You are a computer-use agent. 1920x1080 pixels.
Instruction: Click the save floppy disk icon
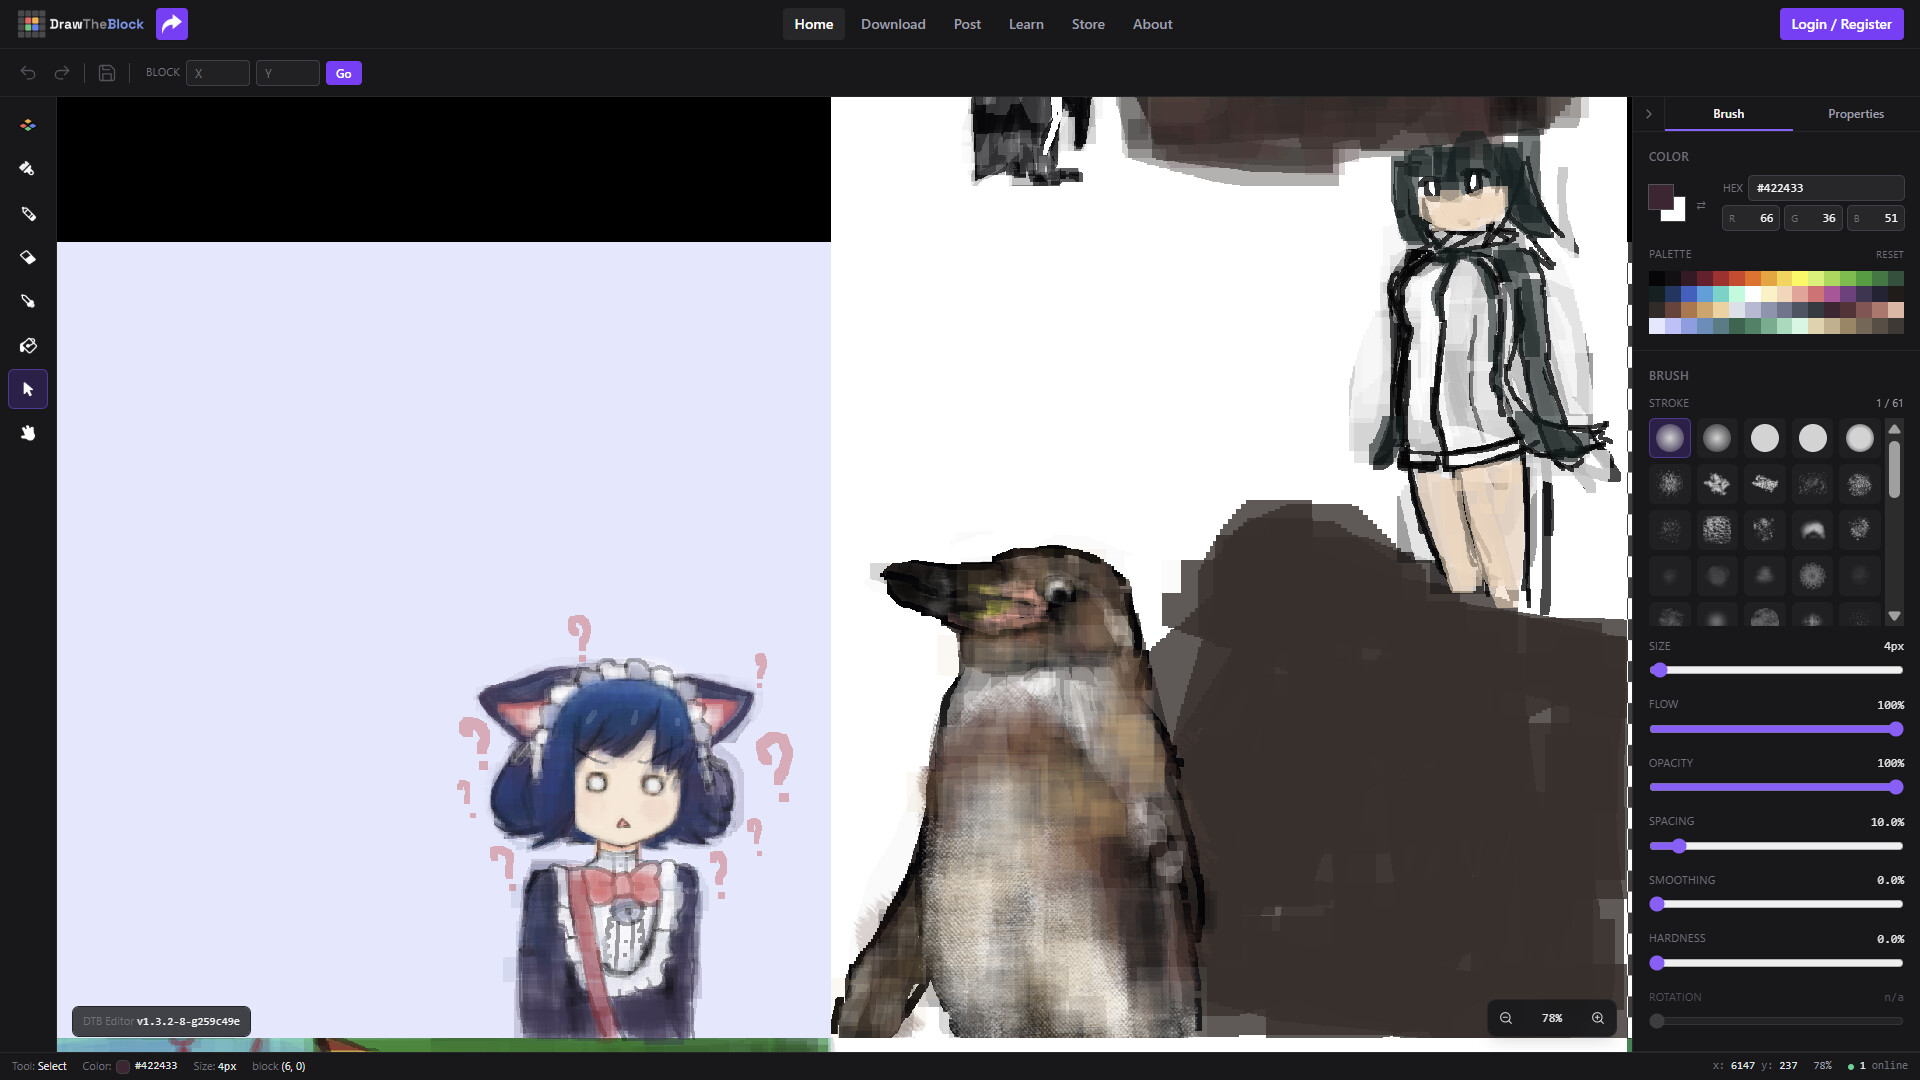(107, 73)
